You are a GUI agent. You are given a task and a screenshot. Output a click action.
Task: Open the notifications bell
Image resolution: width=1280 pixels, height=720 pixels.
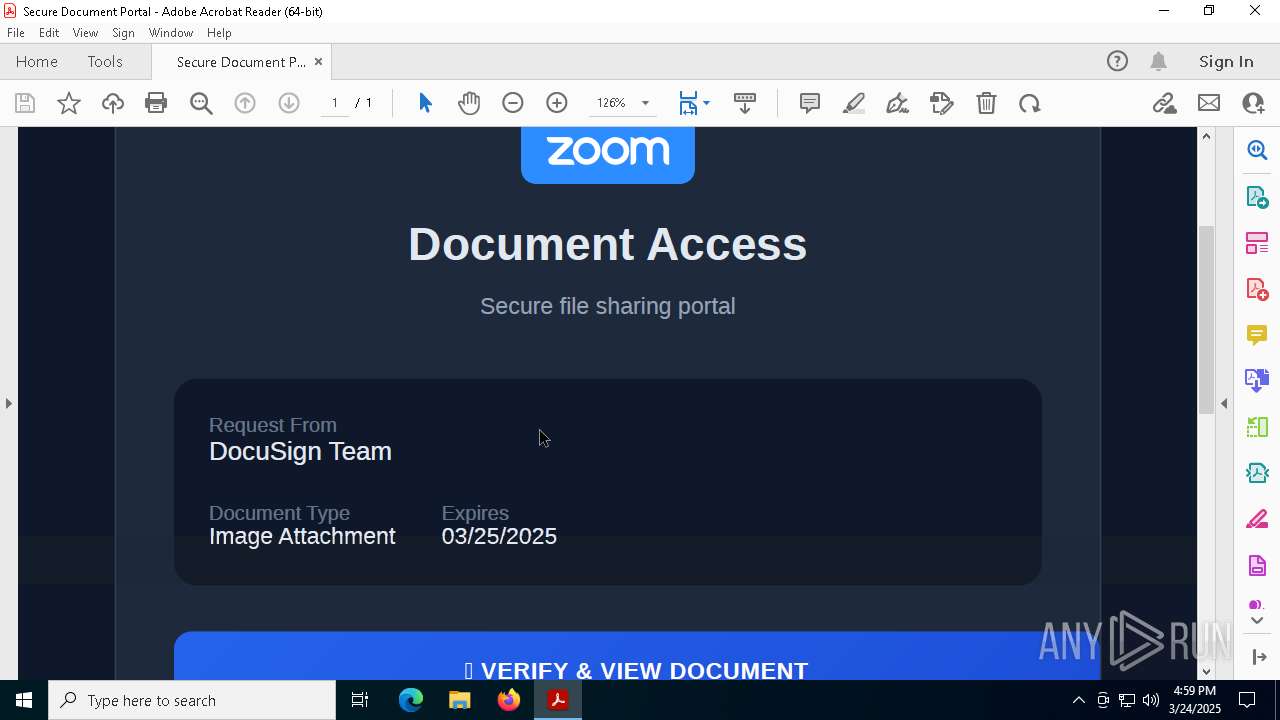pos(1159,61)
